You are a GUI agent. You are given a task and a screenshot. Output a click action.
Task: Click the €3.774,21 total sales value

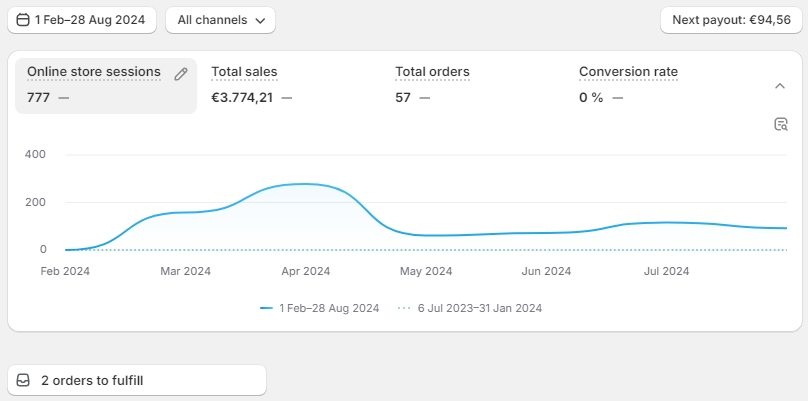[244, 97]
